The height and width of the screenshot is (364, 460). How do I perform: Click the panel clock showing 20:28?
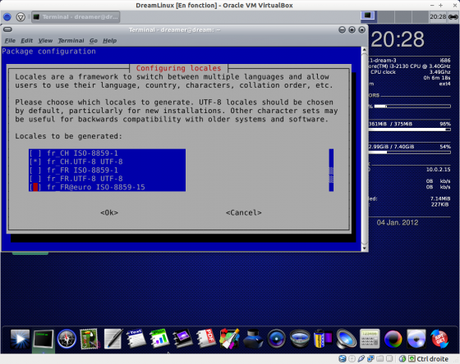(x=438, y=17)
